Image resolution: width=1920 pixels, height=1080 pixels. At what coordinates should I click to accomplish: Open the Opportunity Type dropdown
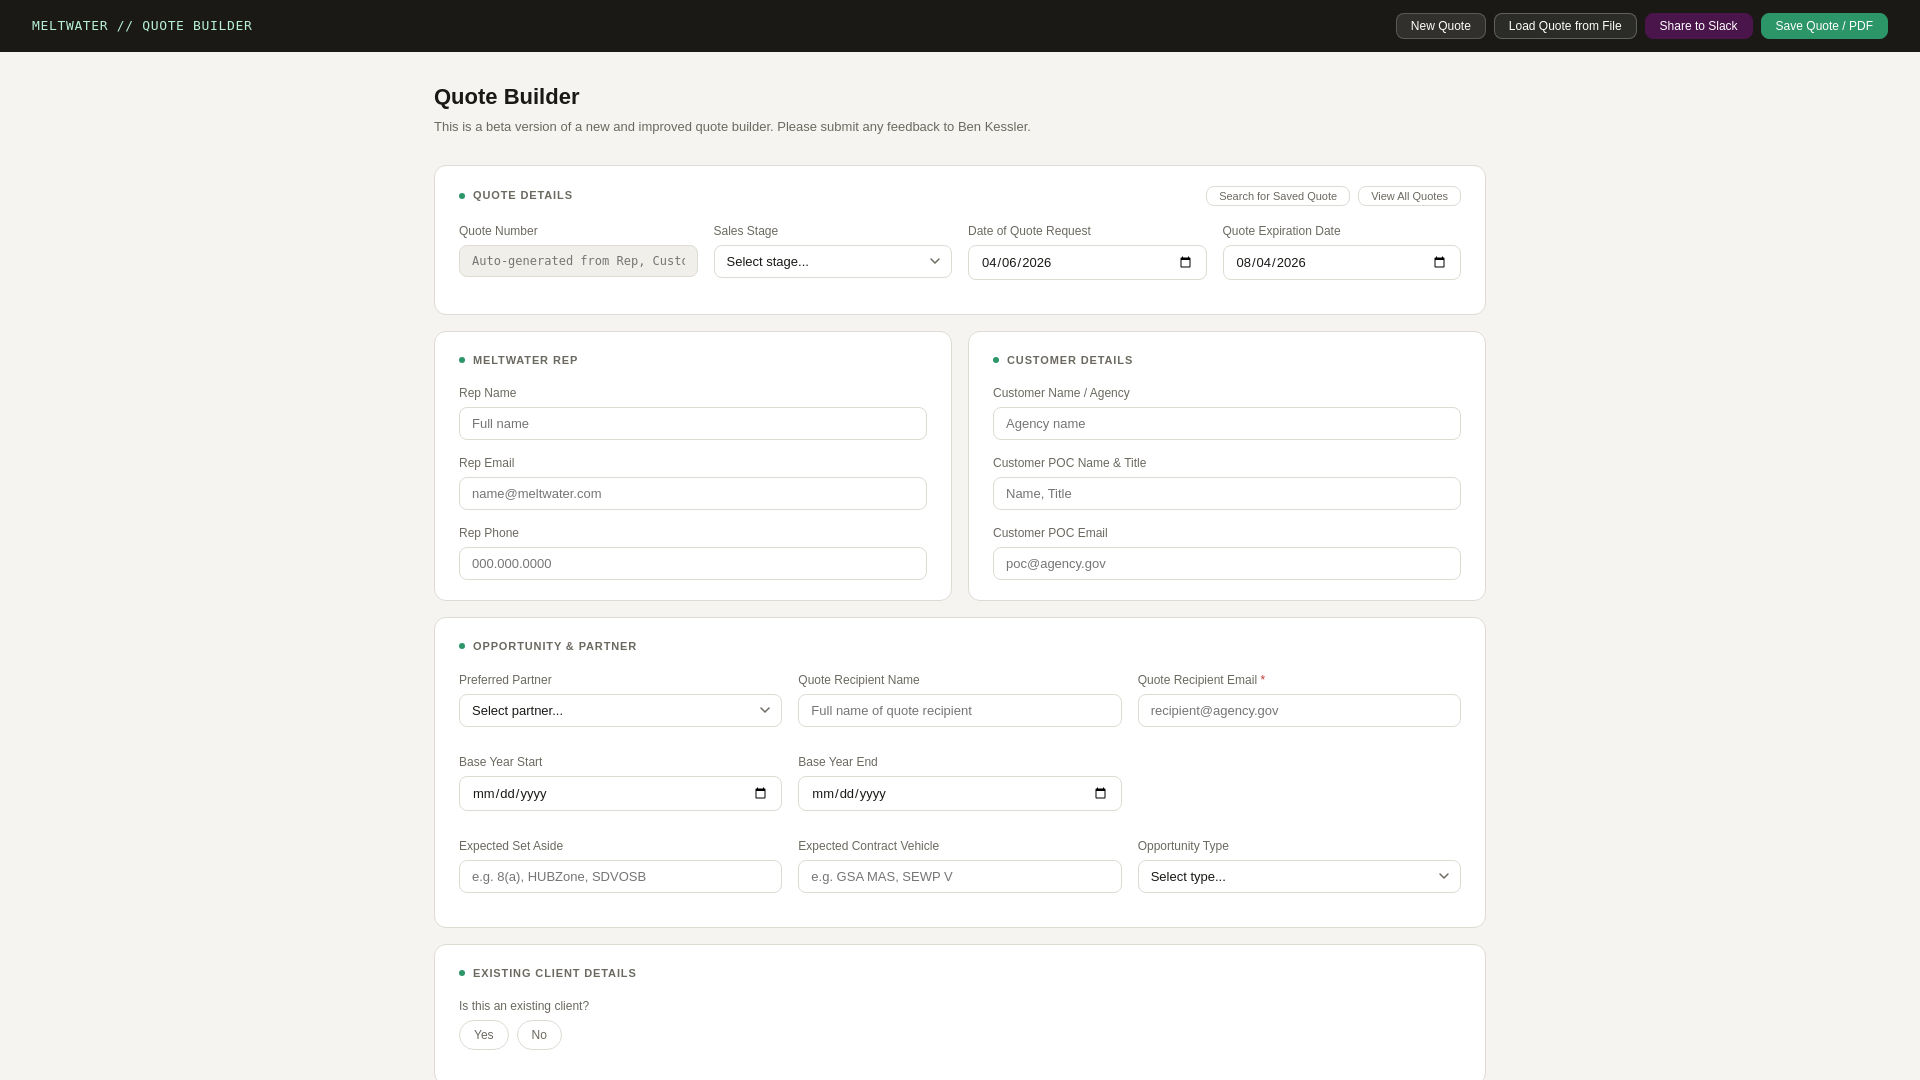(x=1299, y=877)
